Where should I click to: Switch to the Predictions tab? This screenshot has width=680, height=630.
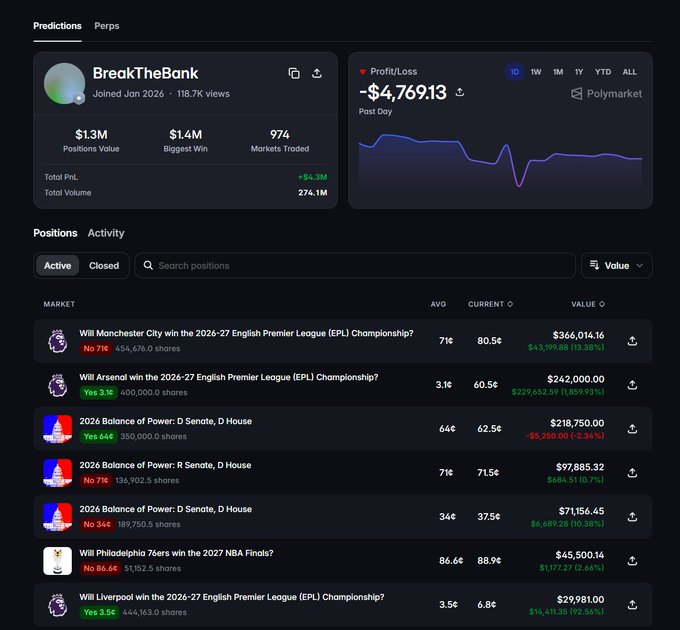(x=57, y=26)
